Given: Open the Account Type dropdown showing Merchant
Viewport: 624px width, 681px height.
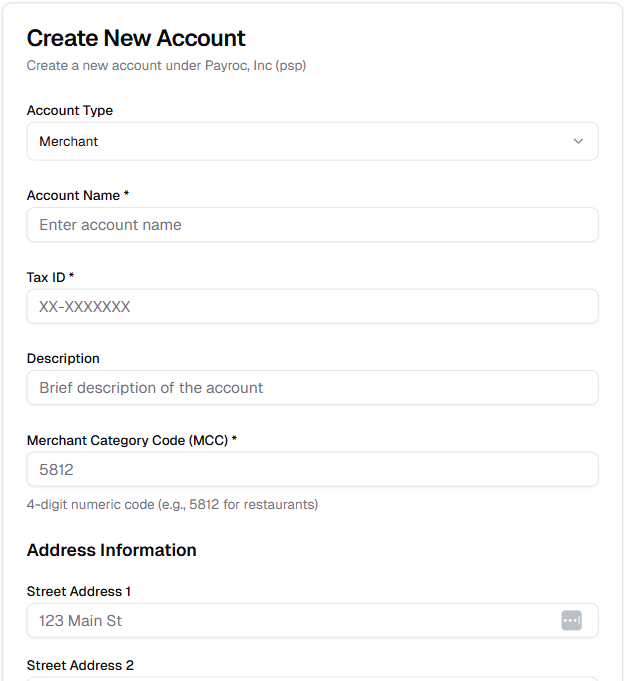Looking at the screenshot, I should 300,142.
